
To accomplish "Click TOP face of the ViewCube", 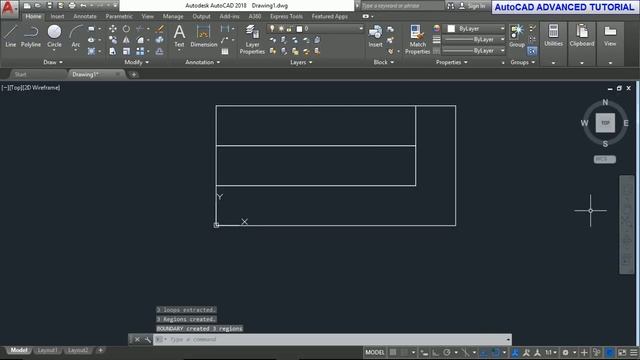I will pos(605,123).
